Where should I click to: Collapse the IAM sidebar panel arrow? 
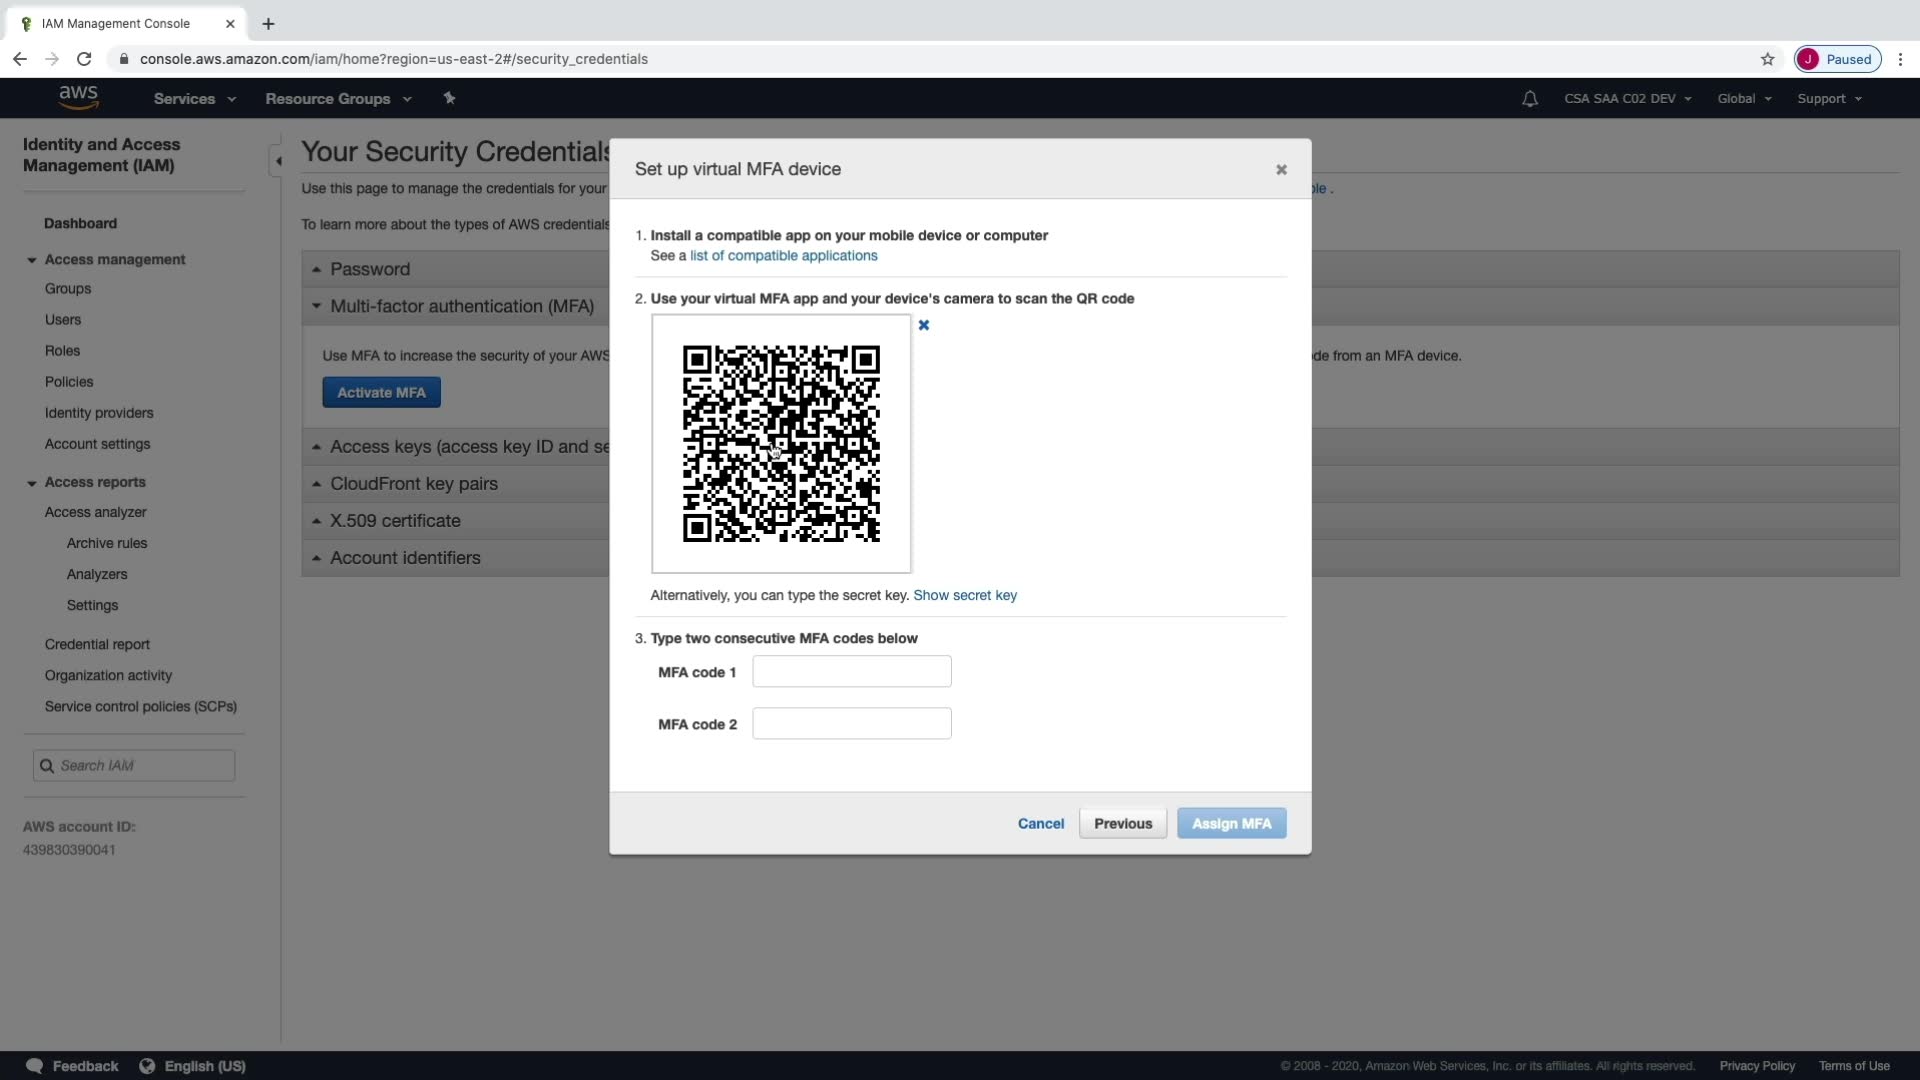[278, 160]
